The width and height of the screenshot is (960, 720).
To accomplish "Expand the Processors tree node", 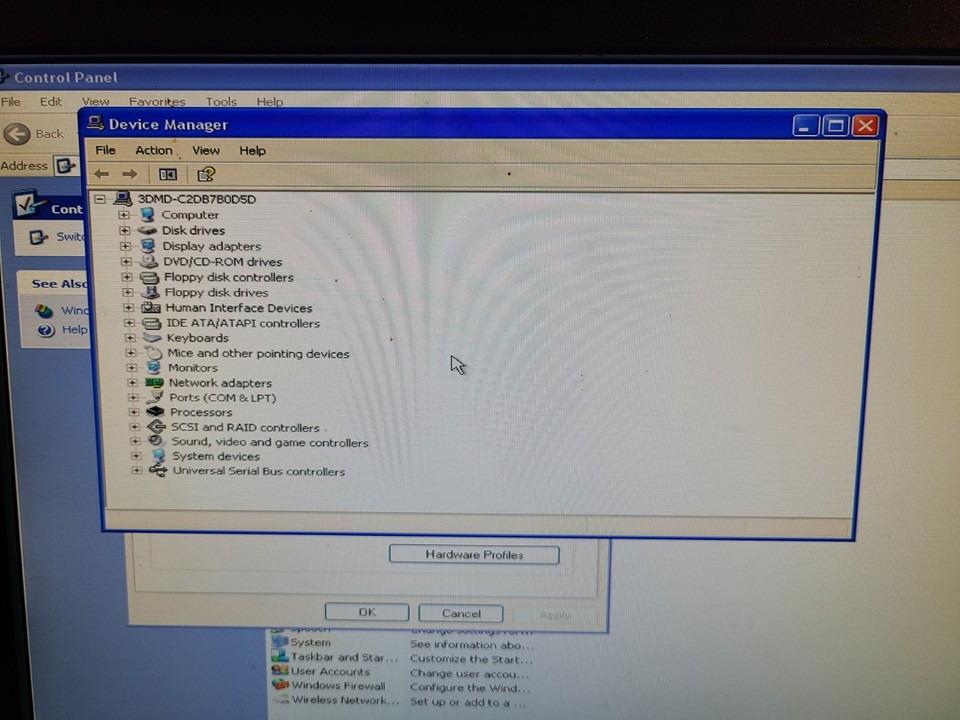I will [x=132, y=411].
